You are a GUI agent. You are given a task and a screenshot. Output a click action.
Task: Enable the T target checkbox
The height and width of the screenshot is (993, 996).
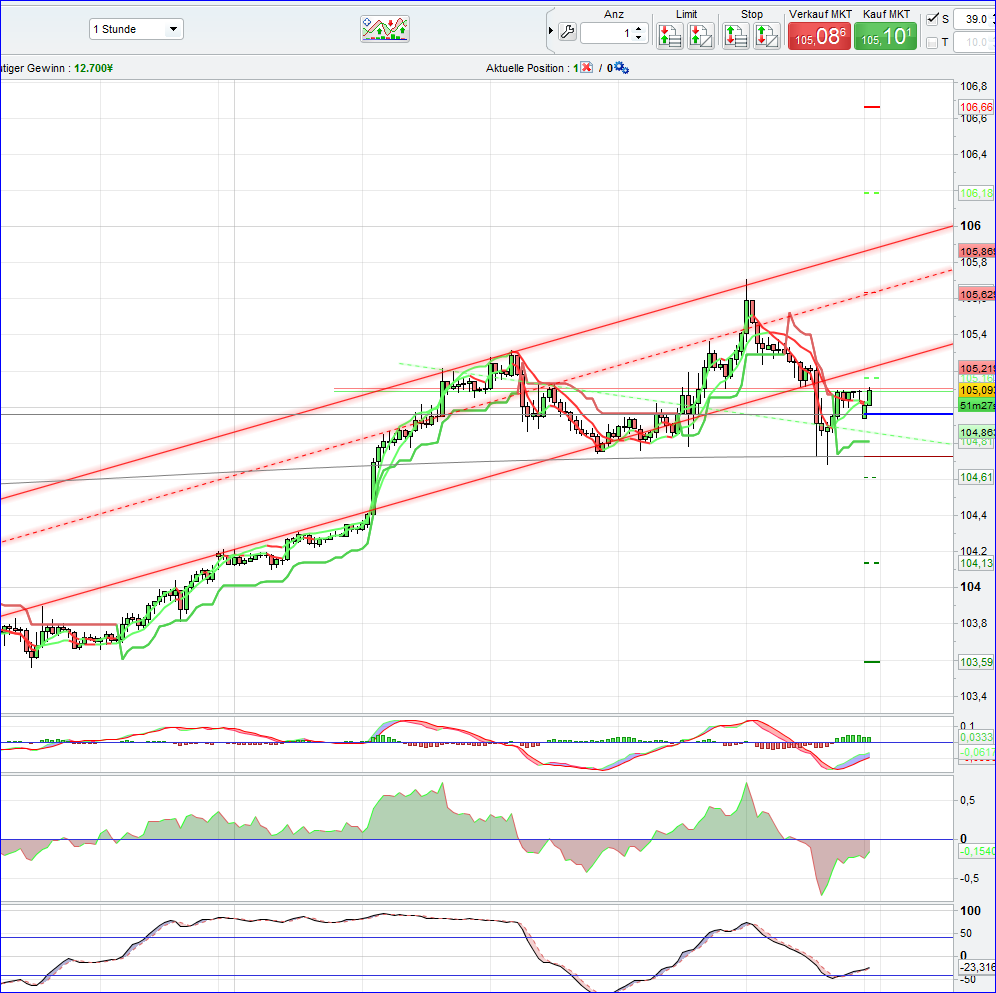(933, 42)
